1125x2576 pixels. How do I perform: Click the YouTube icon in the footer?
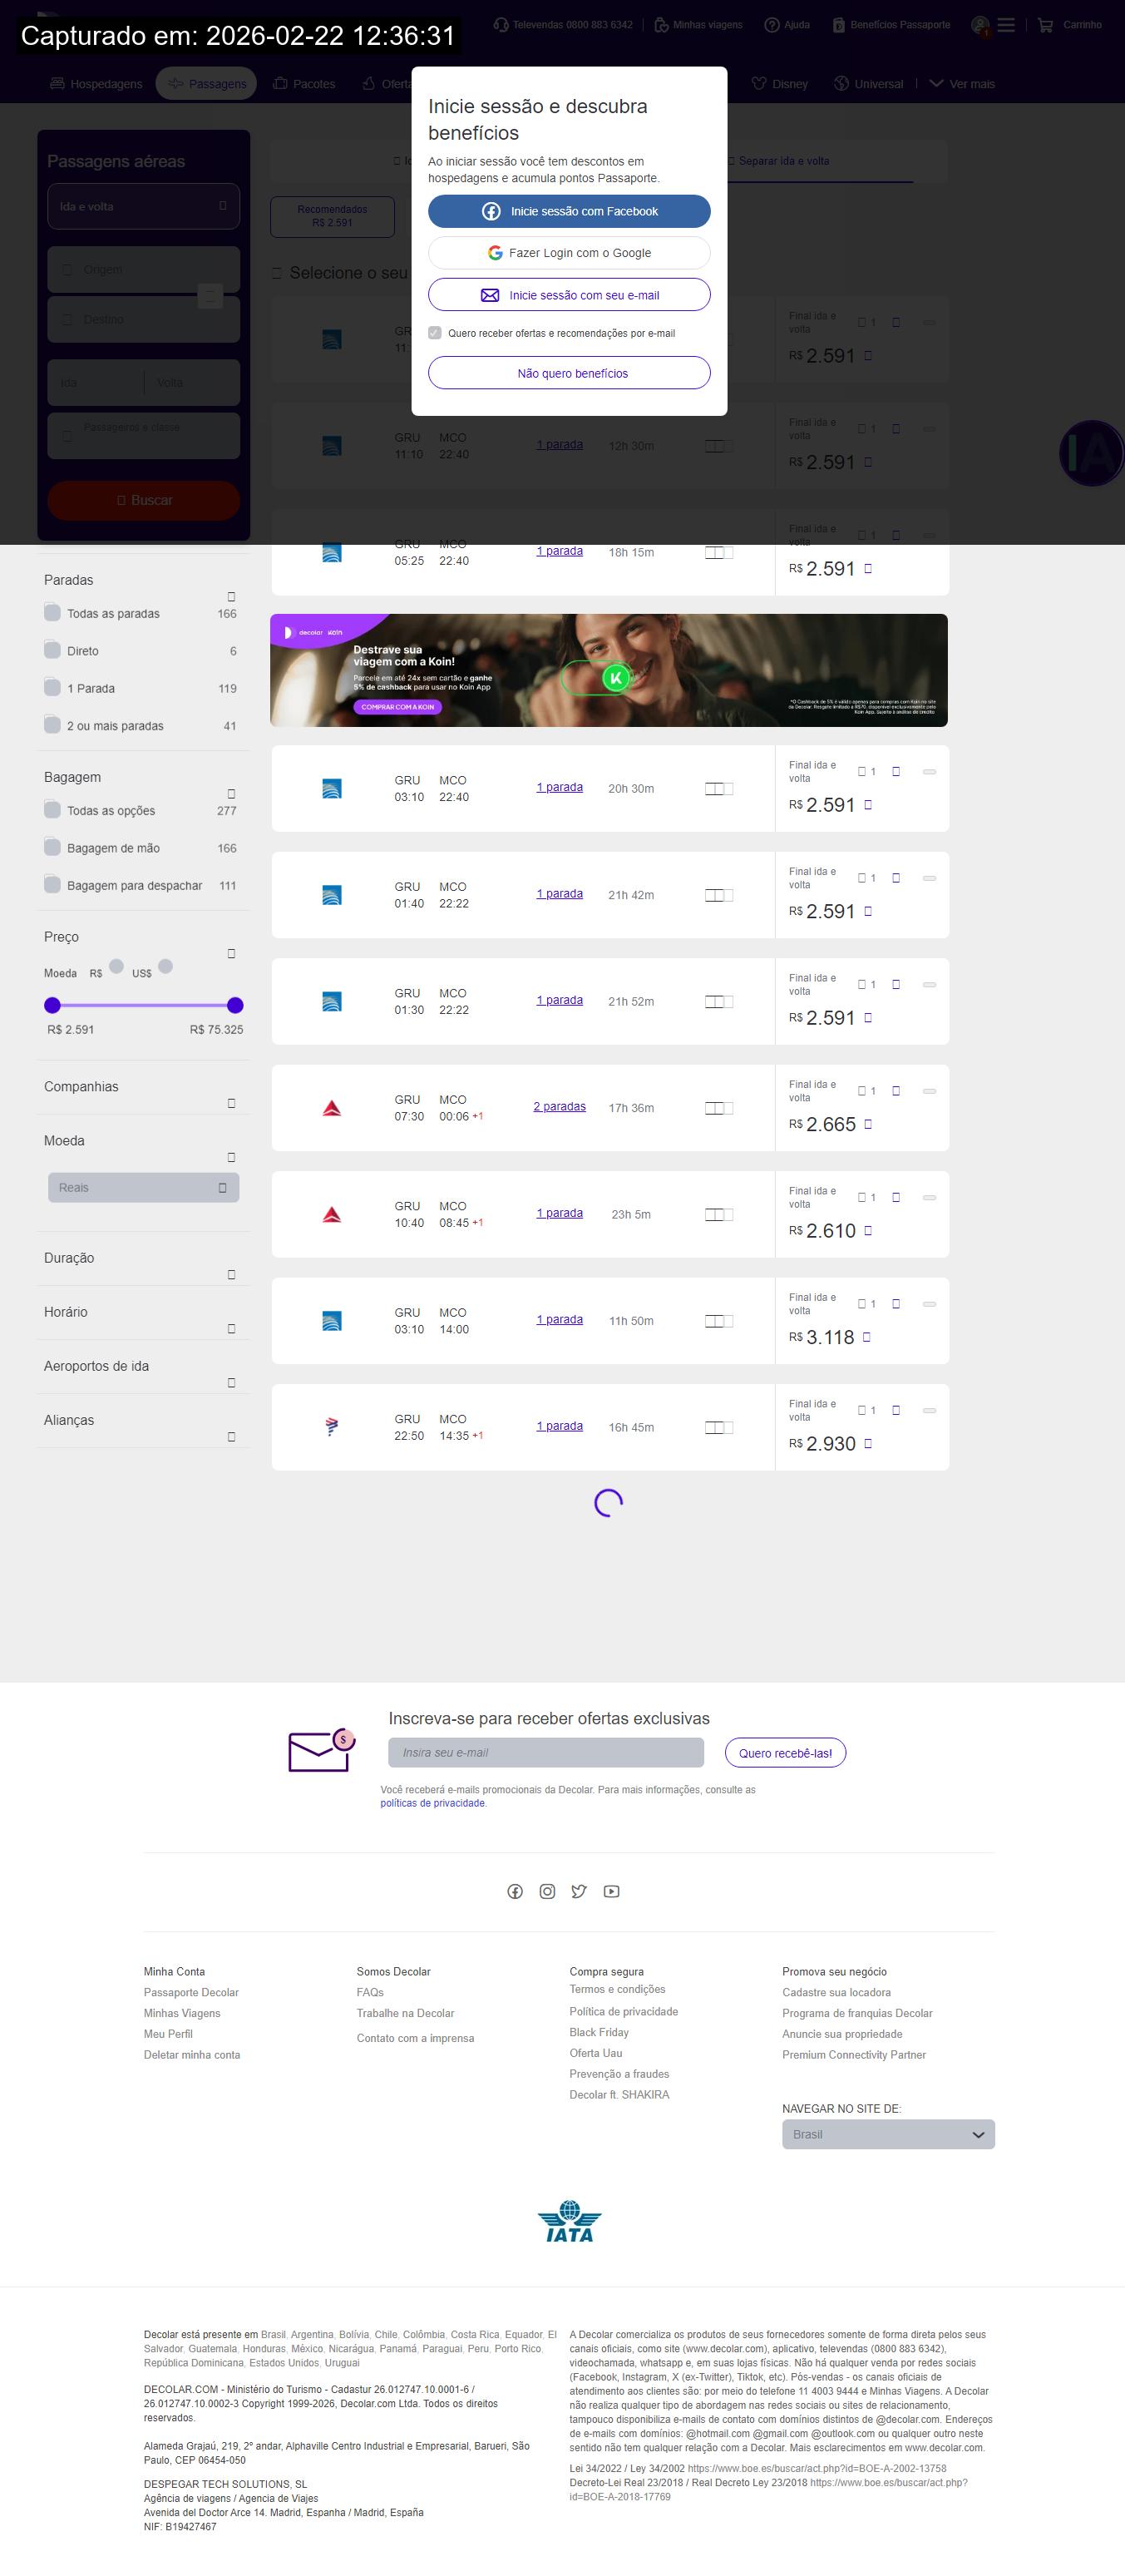pos(611,1891)
